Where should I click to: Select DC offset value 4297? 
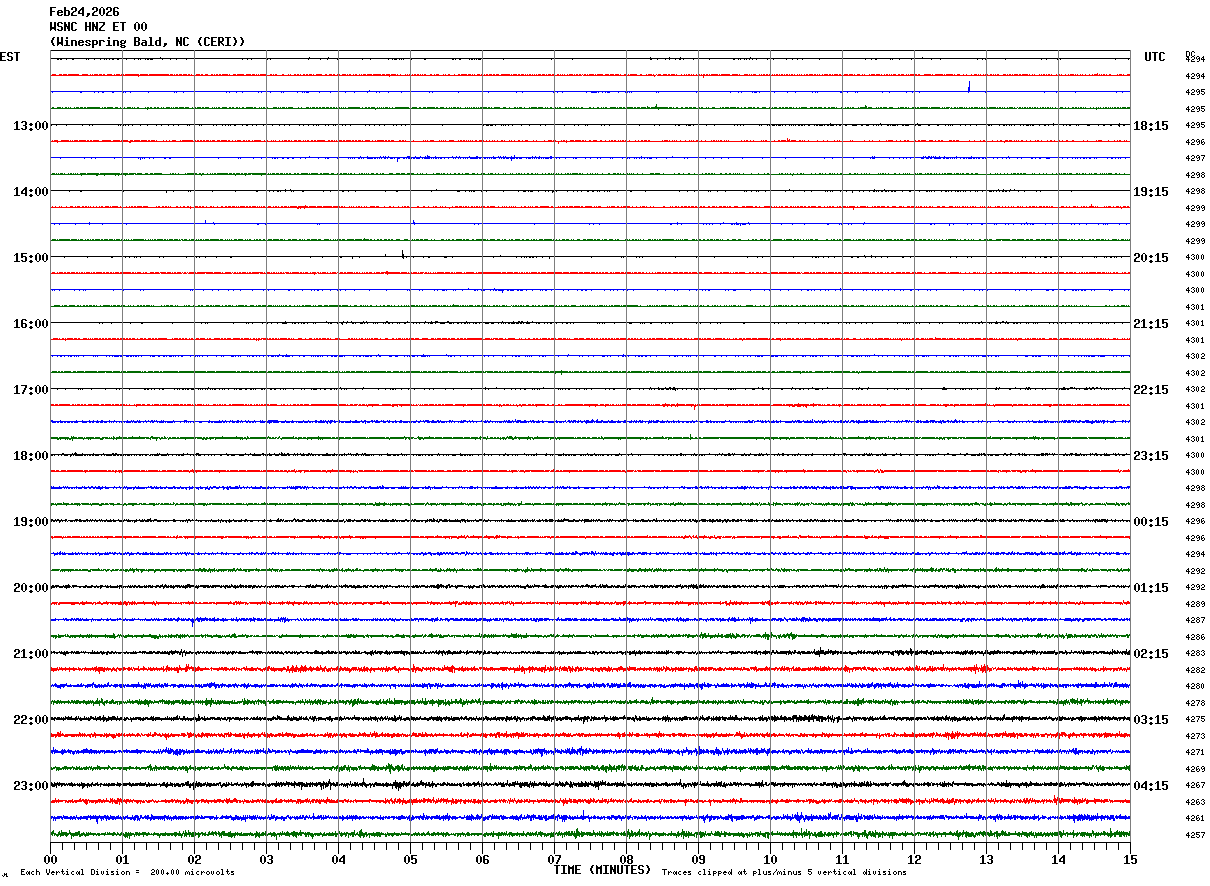point(1195,159)
